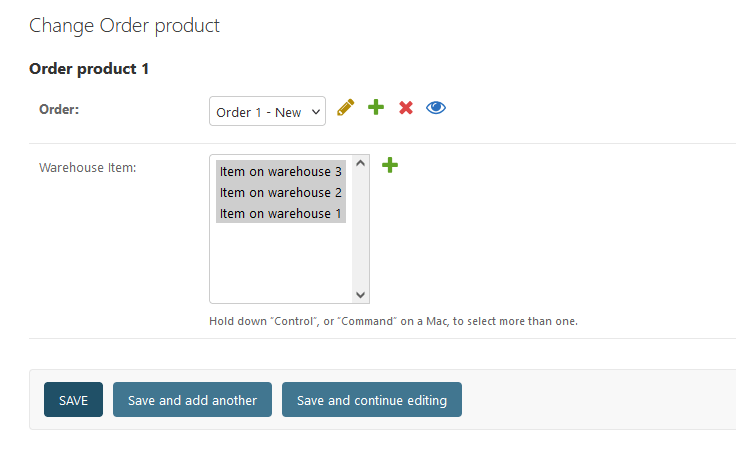Screen dimensions: 736x456
Task: Click the listbox scroll up arrow
Action: click(x=360, y=163)
